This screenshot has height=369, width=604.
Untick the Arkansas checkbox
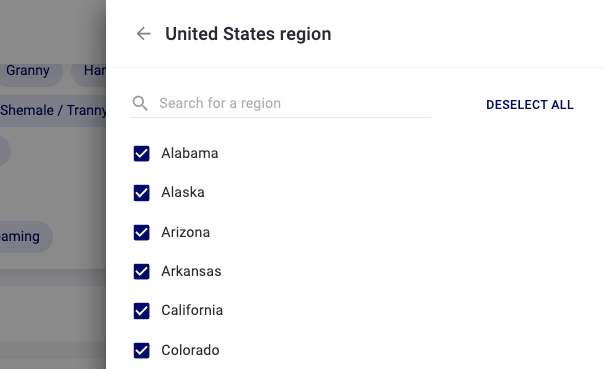(141, 272)
